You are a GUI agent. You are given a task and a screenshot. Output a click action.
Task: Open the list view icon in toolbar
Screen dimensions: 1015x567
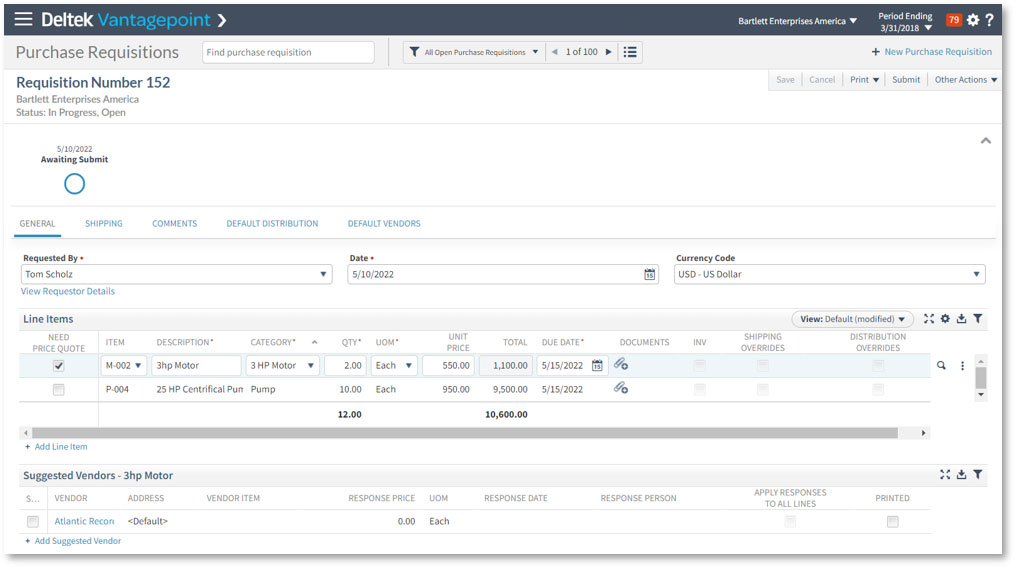click(630, 52)
